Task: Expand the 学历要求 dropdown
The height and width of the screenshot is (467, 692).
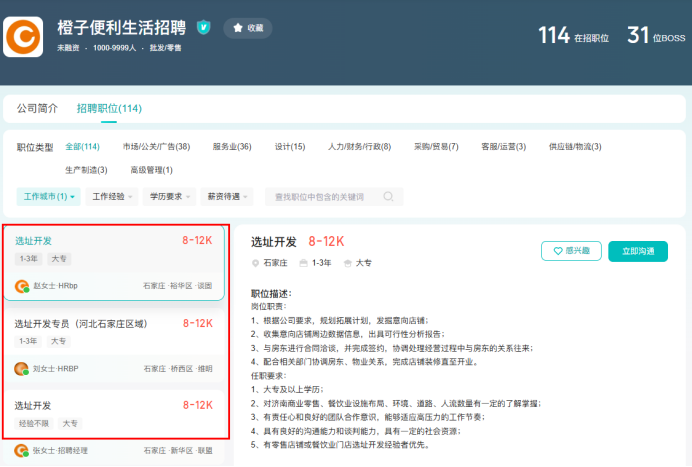Action: coord(168,196)
